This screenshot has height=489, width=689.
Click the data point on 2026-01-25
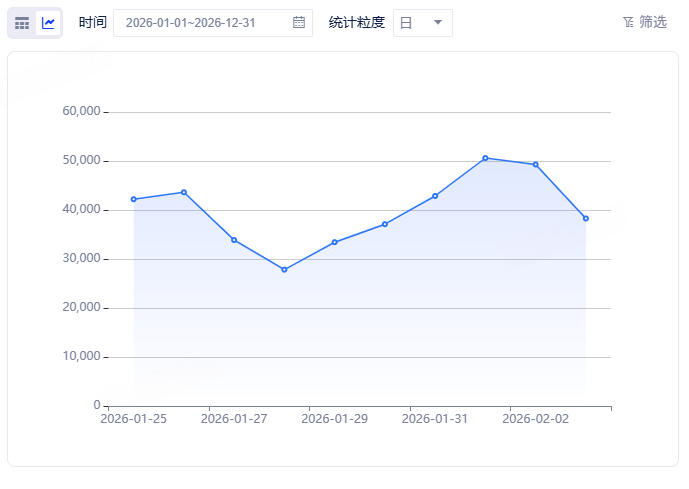click(134, 199)
